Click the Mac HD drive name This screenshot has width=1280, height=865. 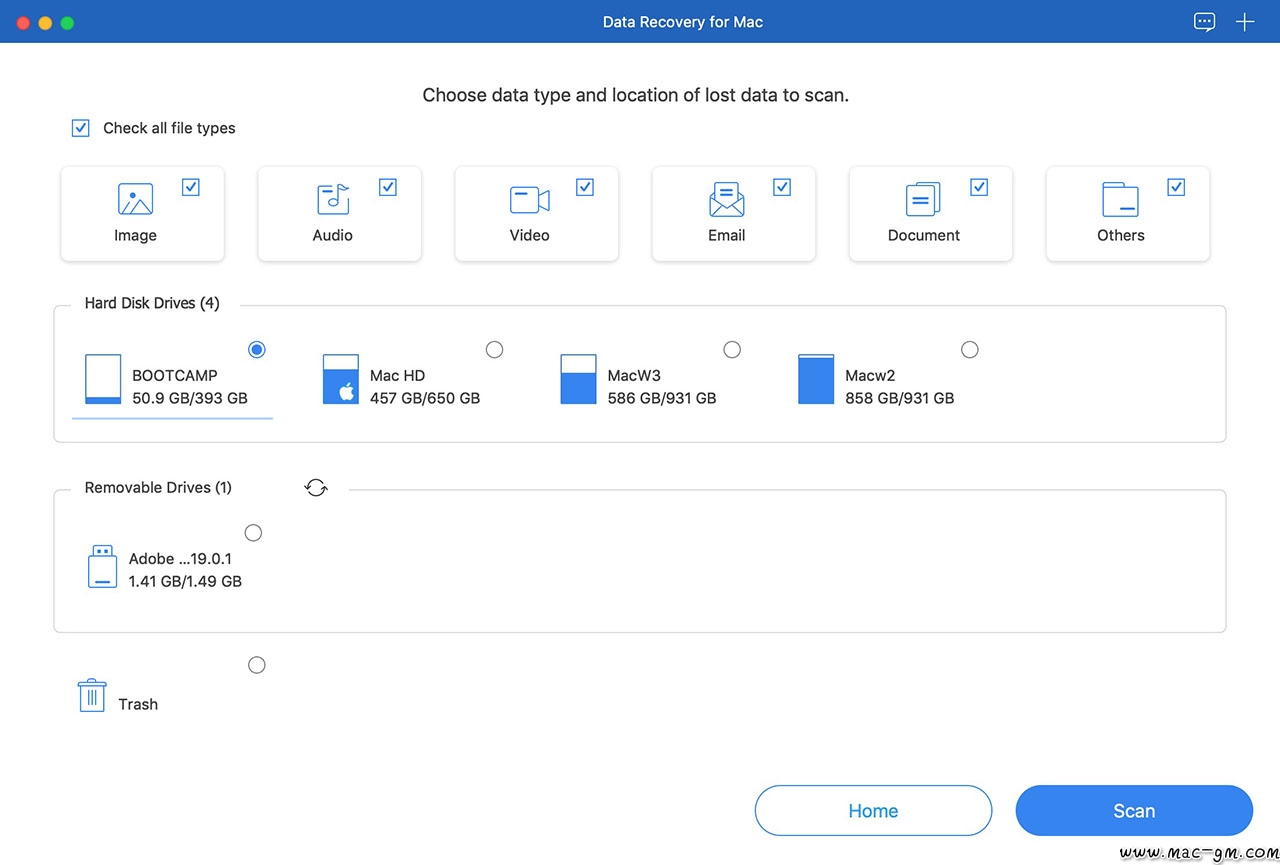(x=397, y=376)
